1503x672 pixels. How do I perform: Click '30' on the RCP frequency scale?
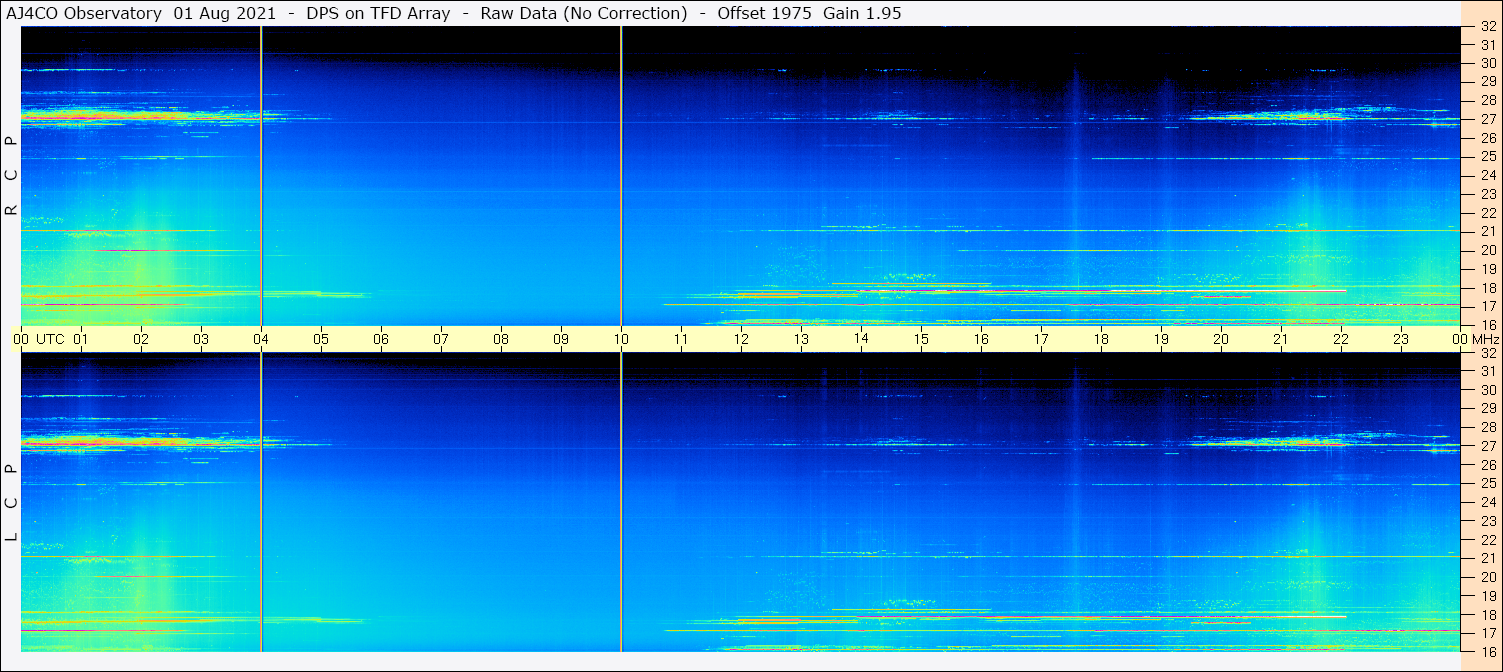(1487, 63)
